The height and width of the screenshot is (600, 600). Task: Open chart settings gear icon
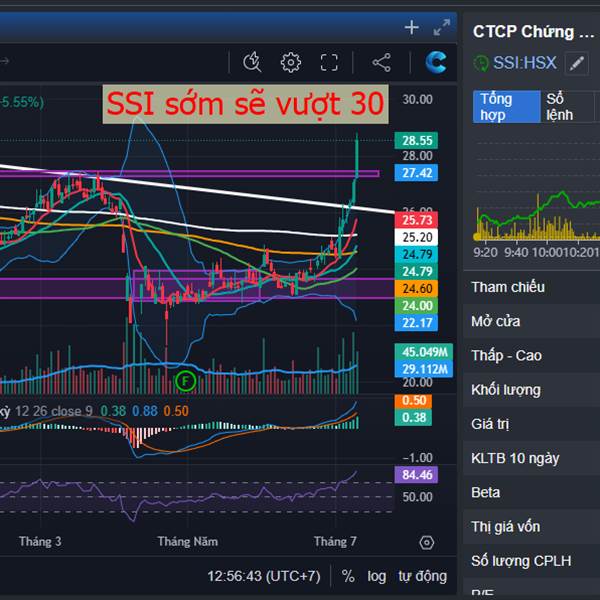291,62
